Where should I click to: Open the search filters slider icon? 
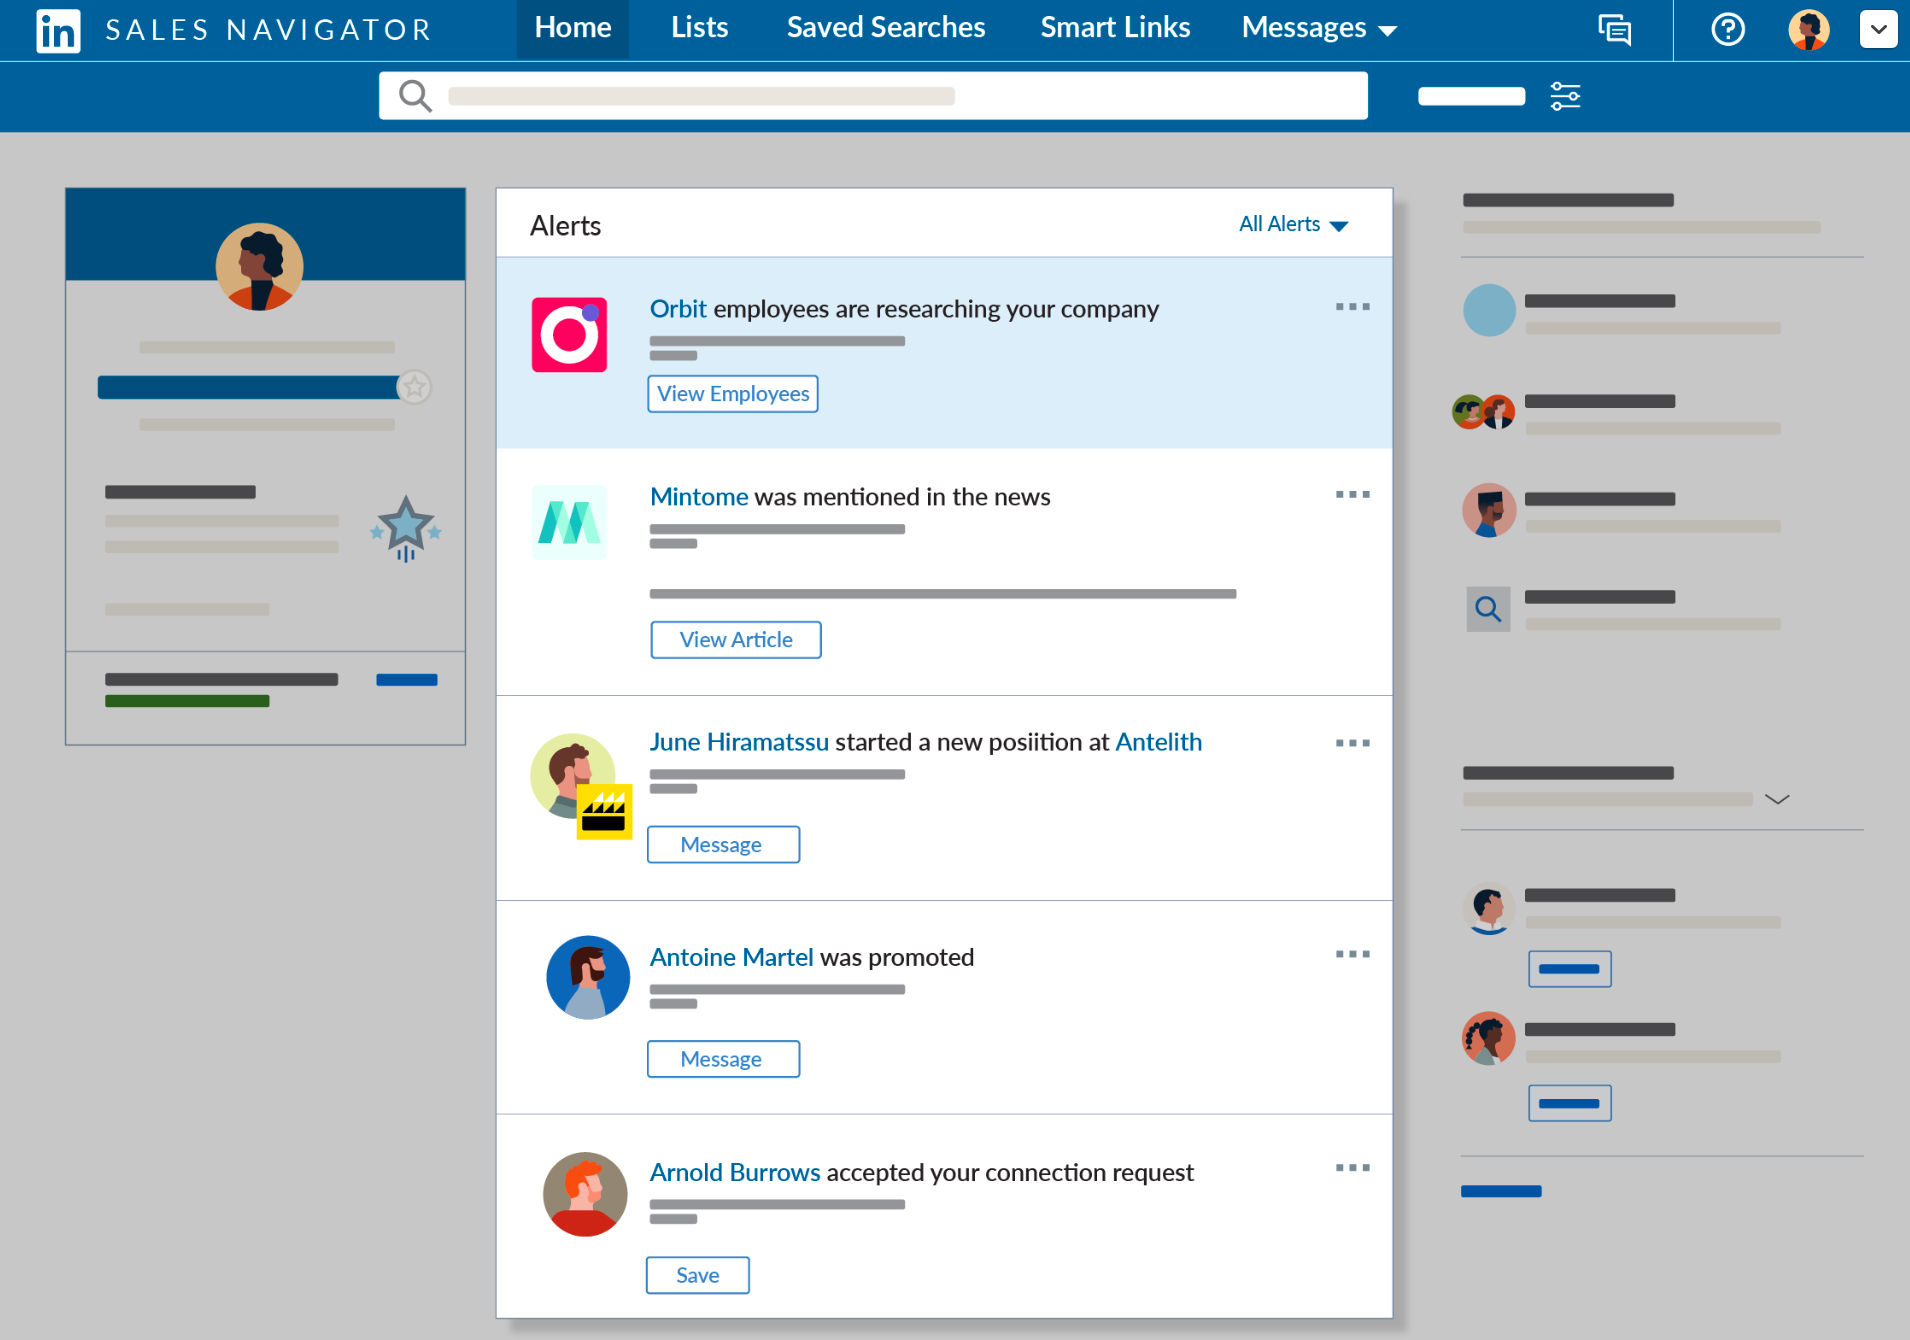(x=1565, y=96)
